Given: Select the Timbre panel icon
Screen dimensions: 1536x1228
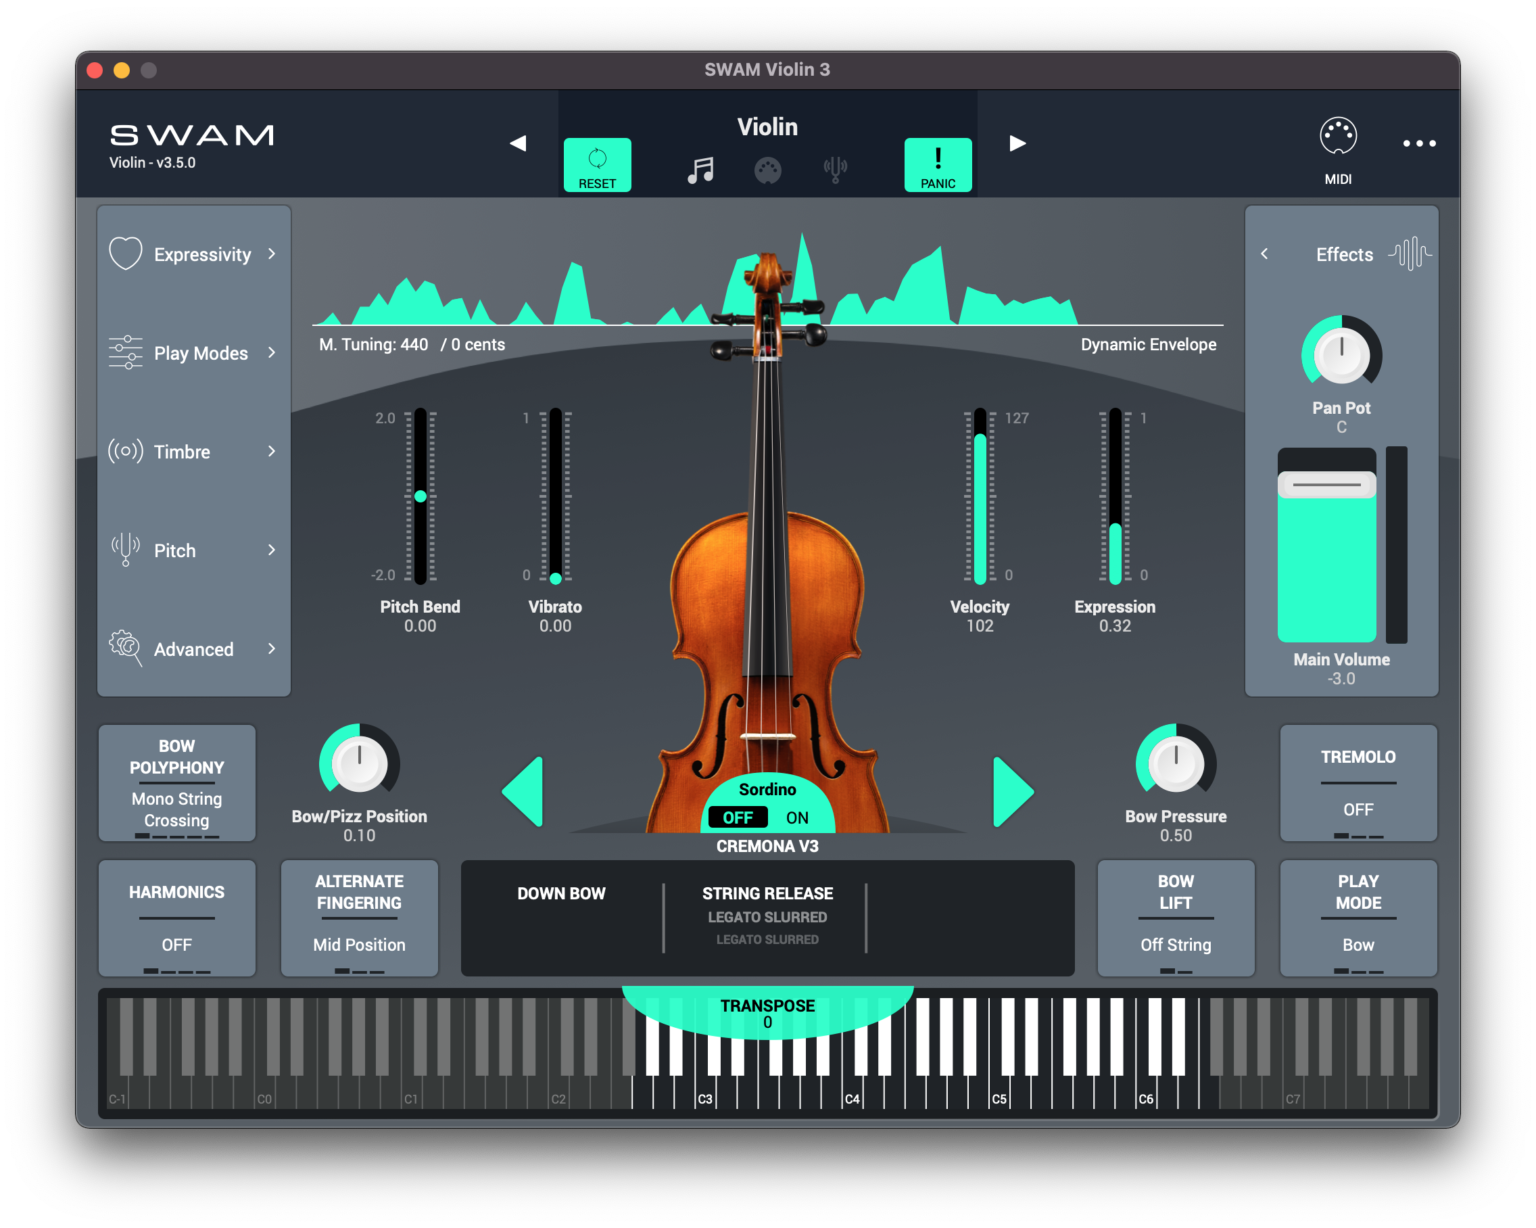Looking at the screenshot, I should 125,452.
